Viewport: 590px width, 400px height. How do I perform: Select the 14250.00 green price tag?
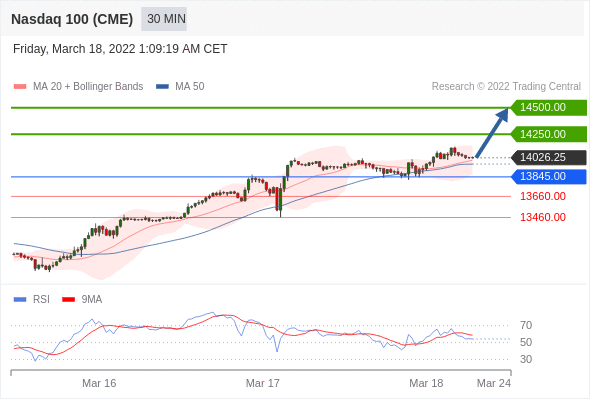pos(549,134)
